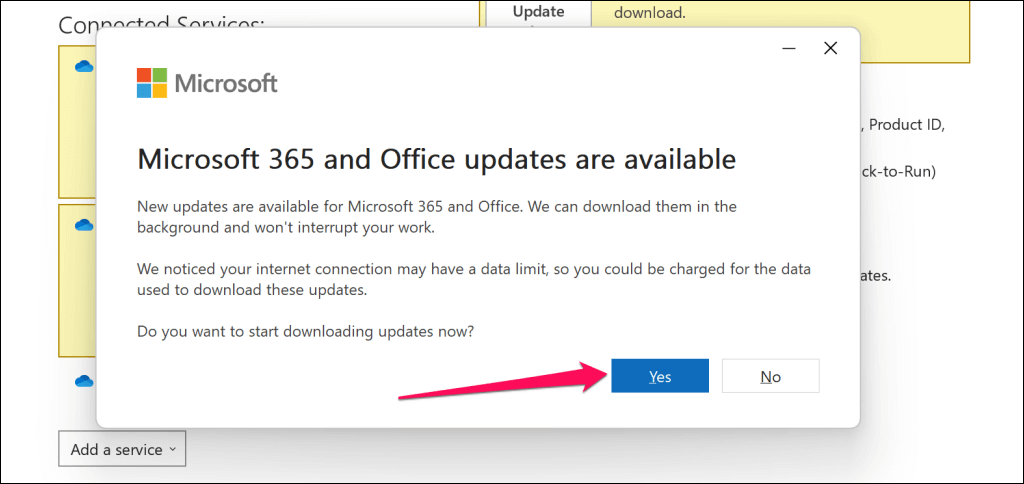1024x484 pixels.
Task: Decline the update by pressing No
Action: 770,376
